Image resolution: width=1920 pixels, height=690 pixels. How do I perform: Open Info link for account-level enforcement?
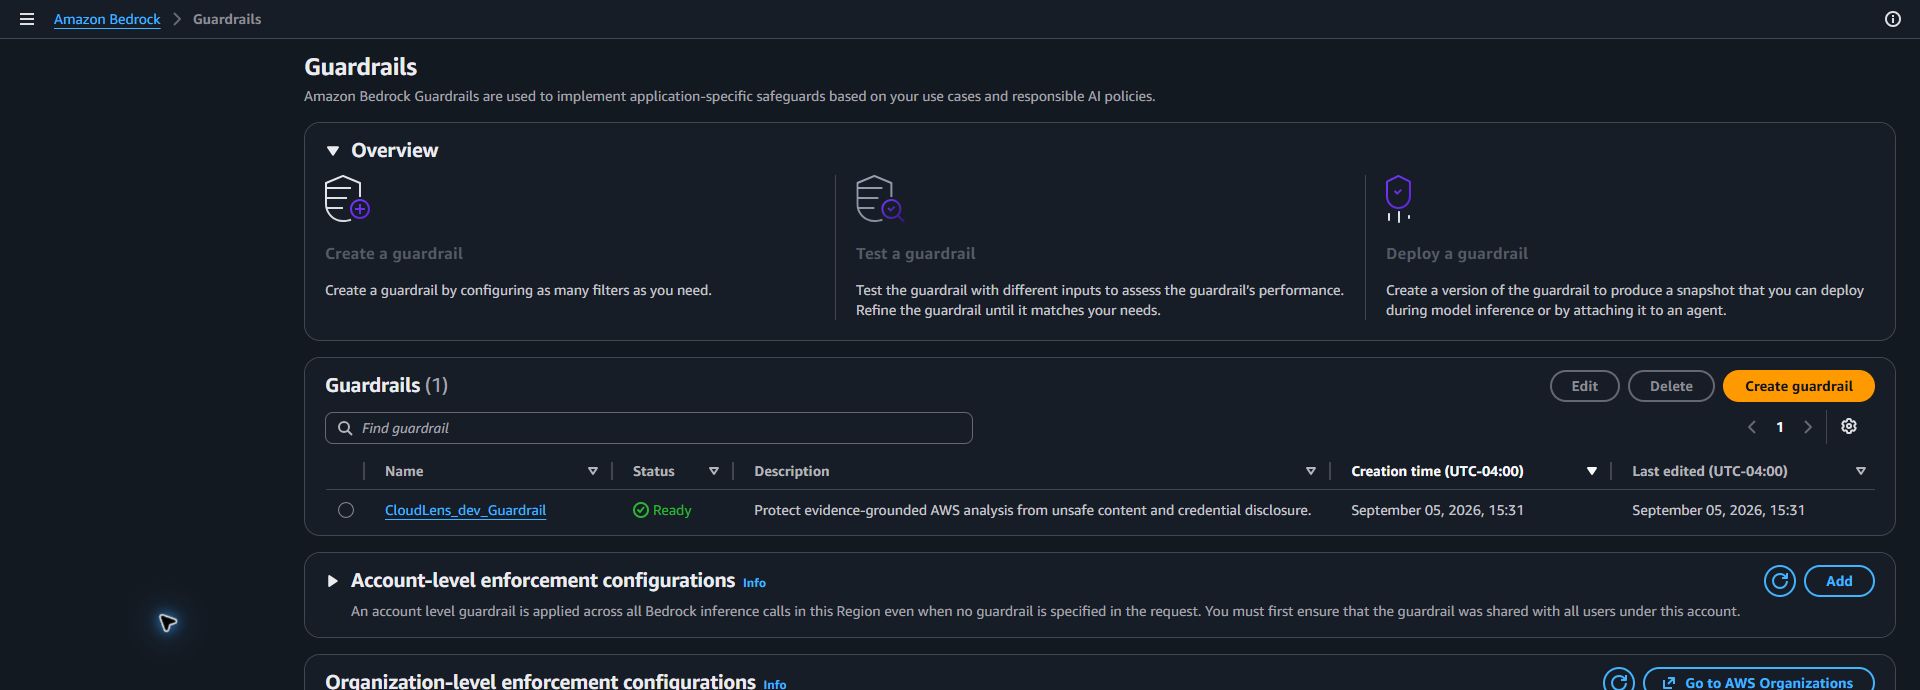(754, 583)
